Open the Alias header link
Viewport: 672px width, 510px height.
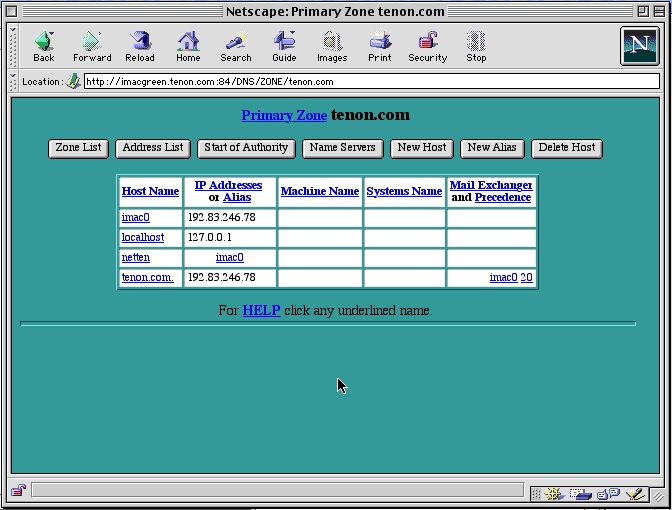point(237,197)
